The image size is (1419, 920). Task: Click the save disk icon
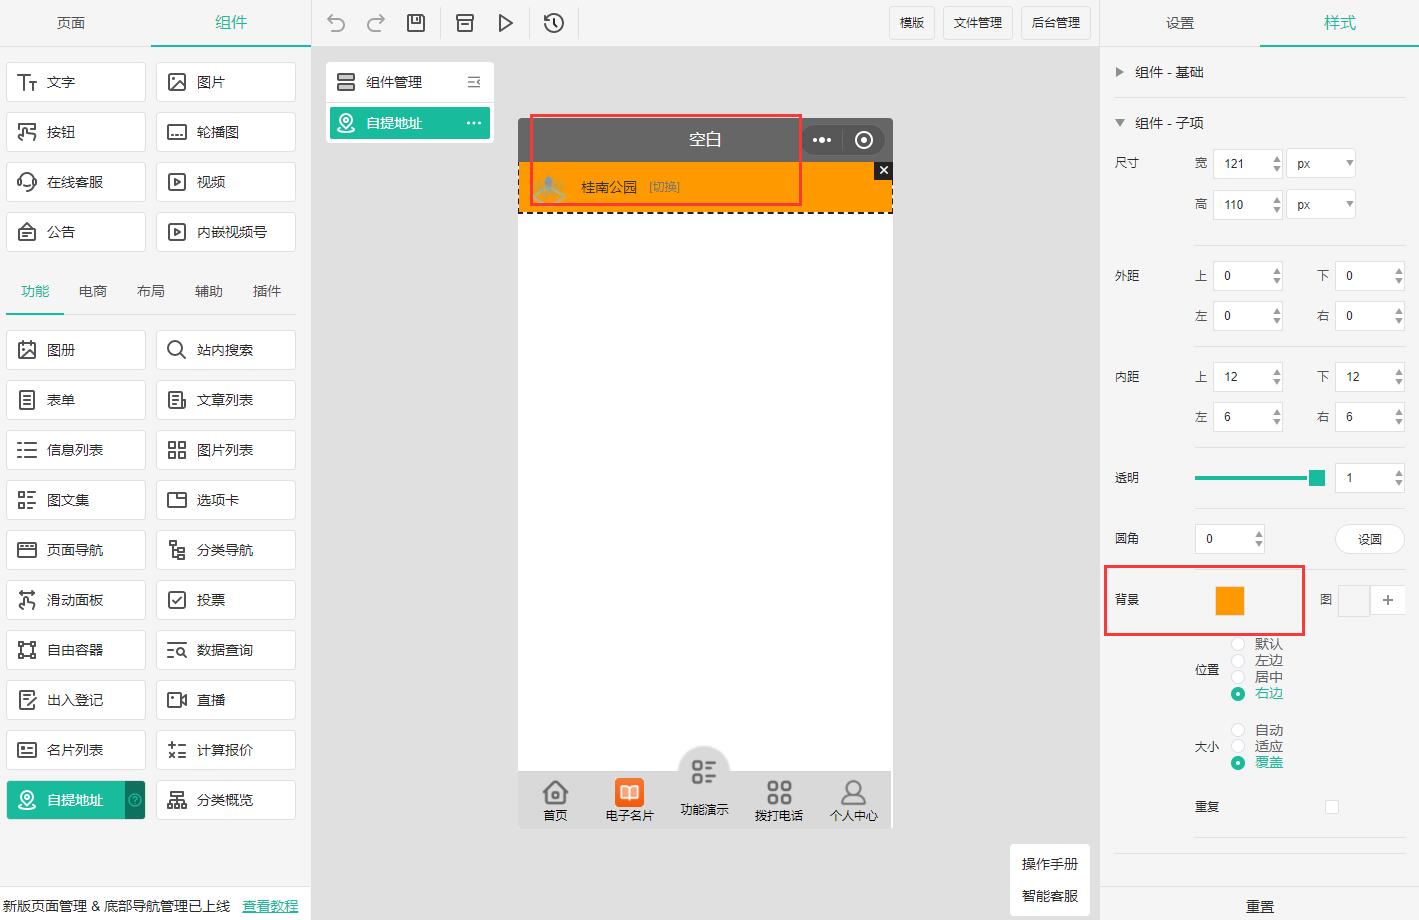click(416, 23)
